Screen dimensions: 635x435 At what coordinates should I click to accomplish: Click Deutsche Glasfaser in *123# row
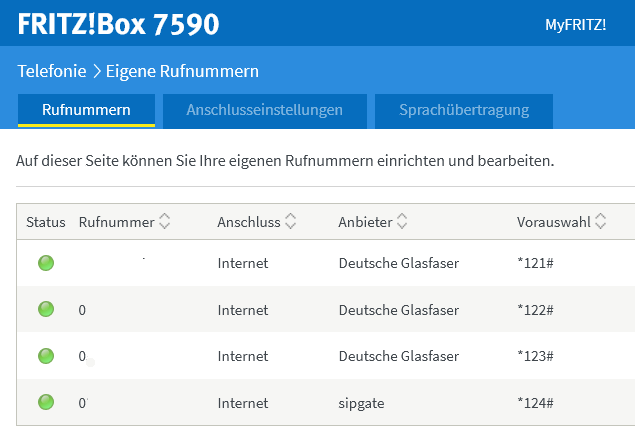click(399, 356)
